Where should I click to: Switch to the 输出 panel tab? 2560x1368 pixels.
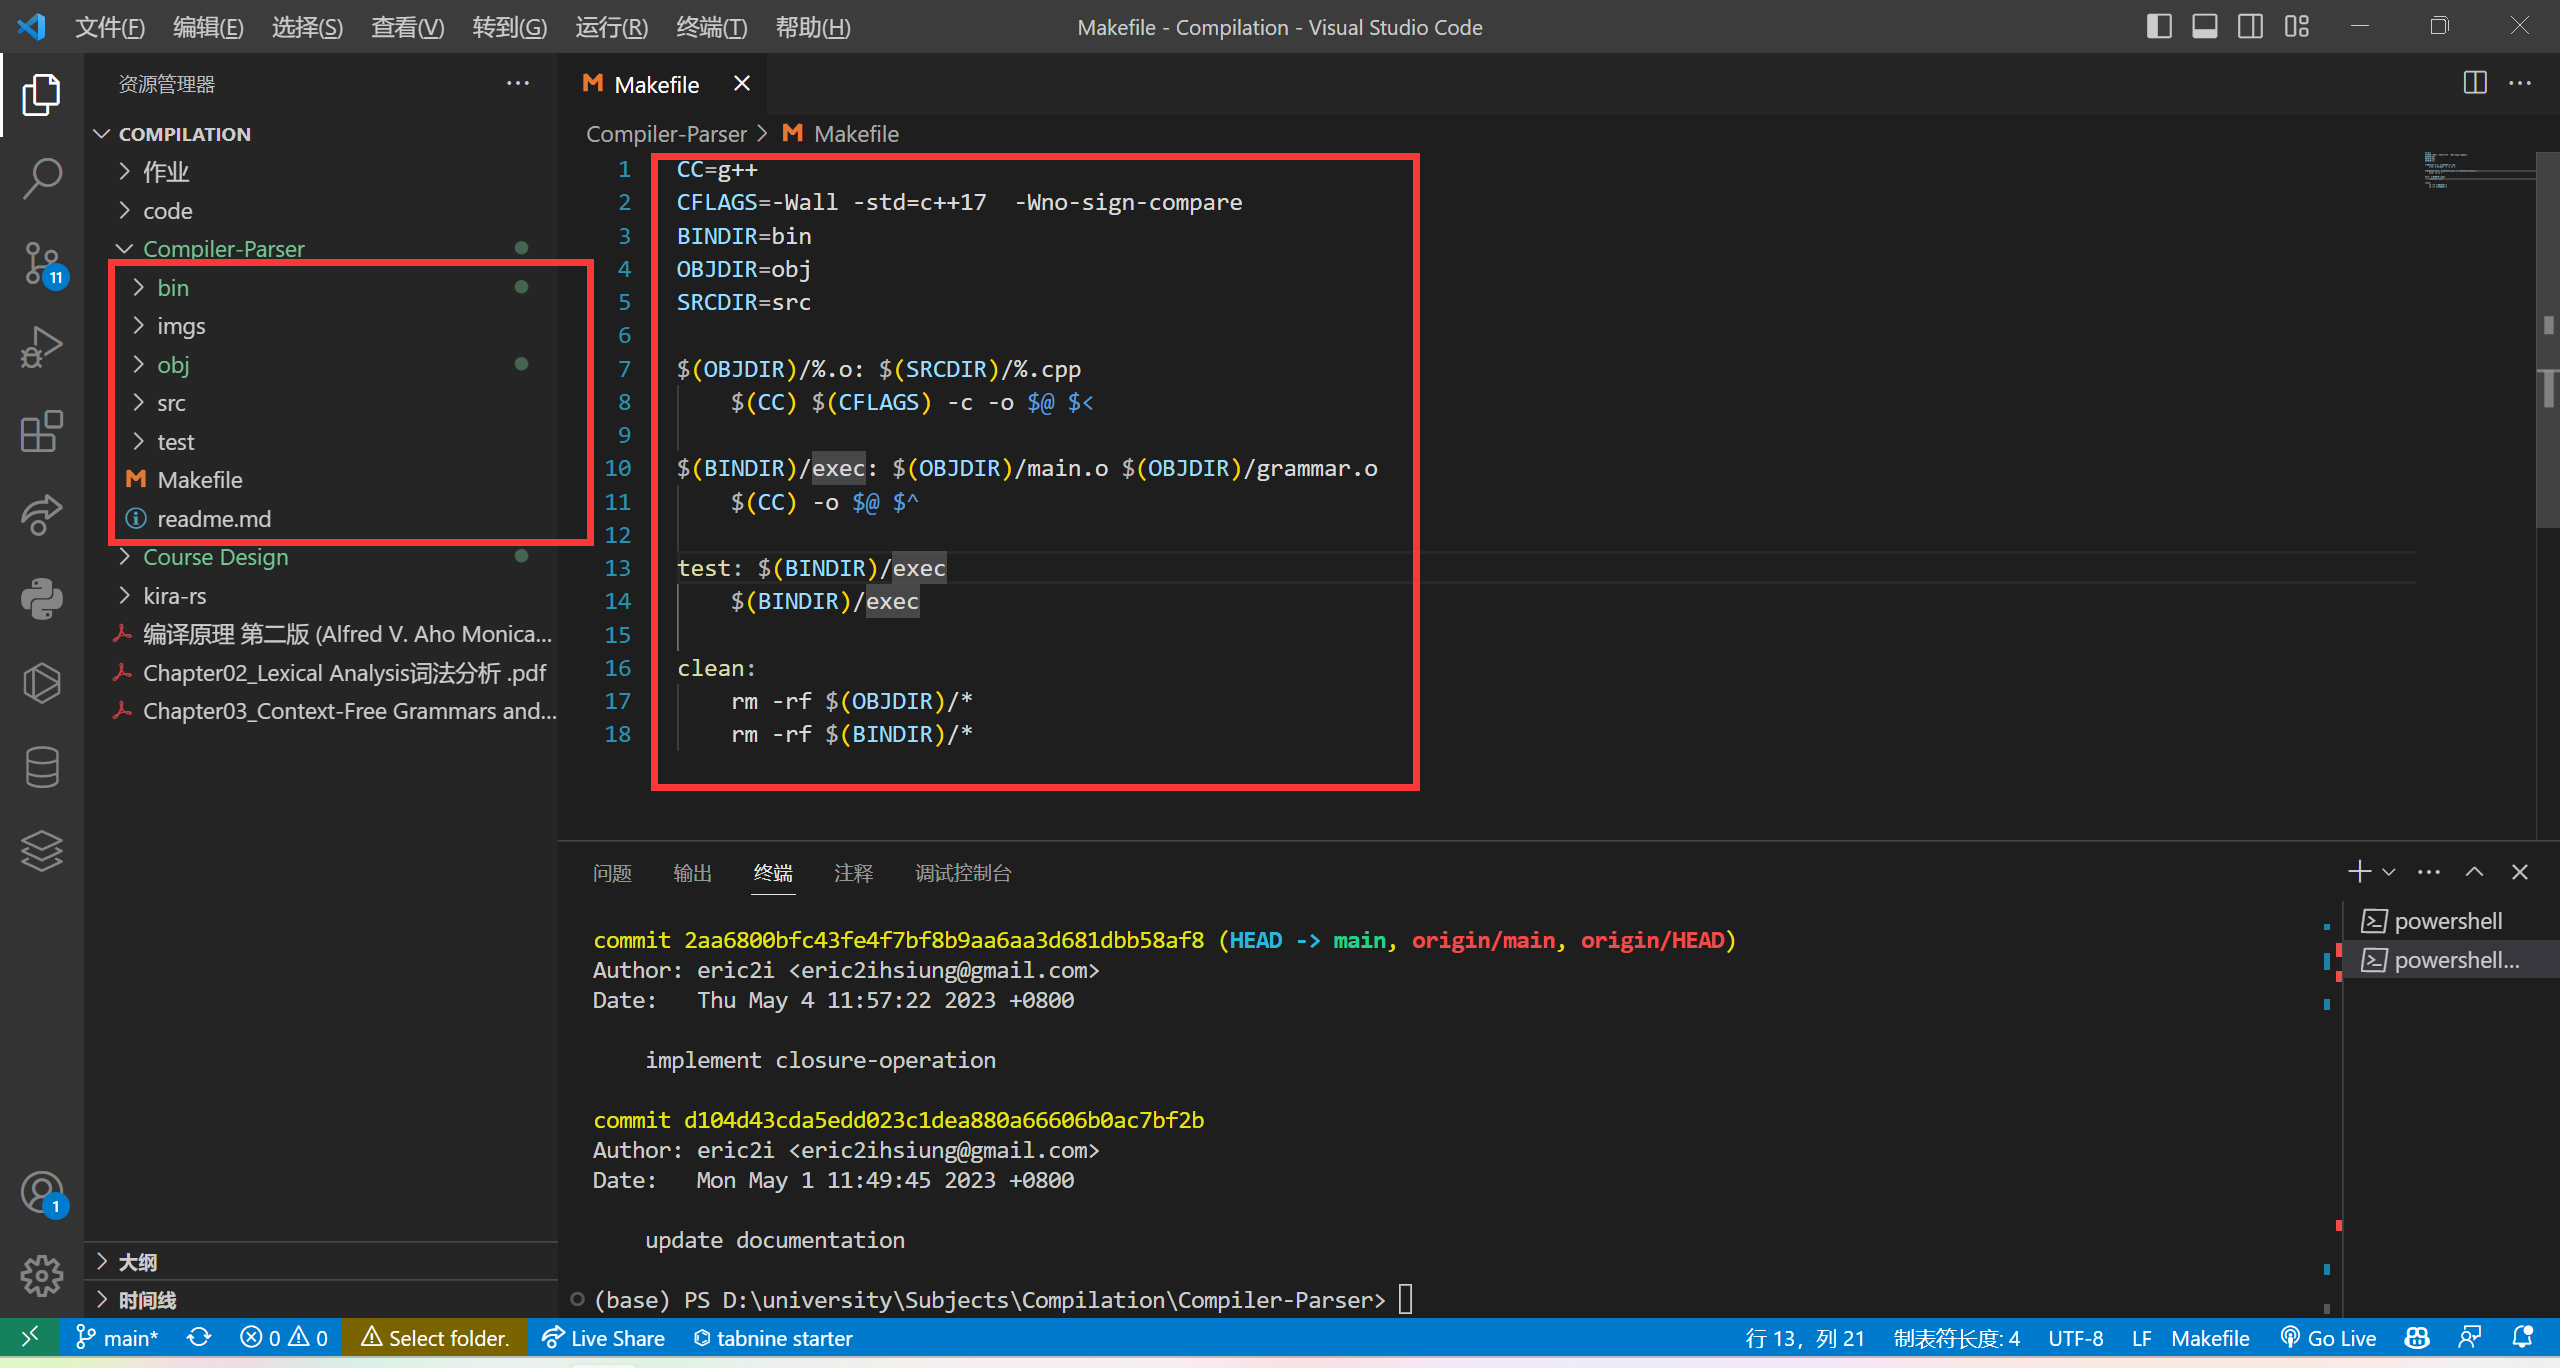click(x=692, y=873)
